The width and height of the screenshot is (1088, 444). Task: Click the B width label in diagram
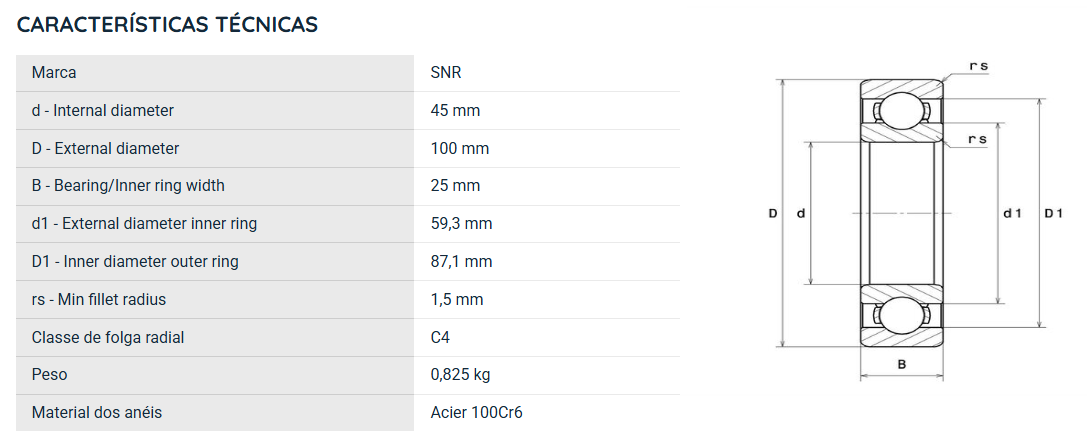click(901, 364)
